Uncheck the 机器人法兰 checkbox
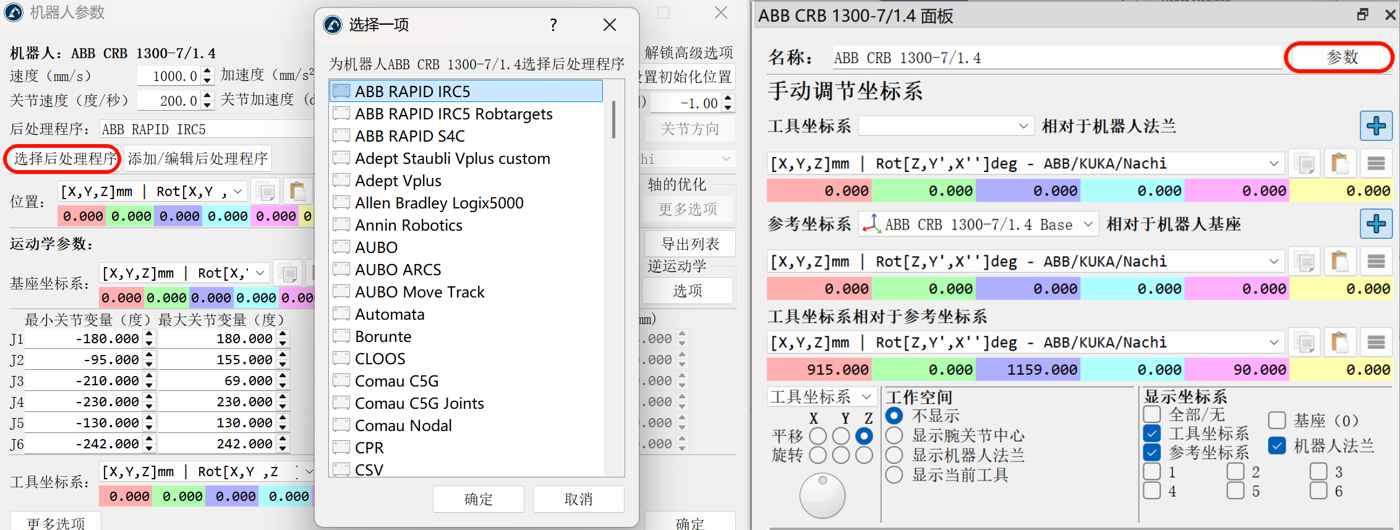 point(1277,446)
